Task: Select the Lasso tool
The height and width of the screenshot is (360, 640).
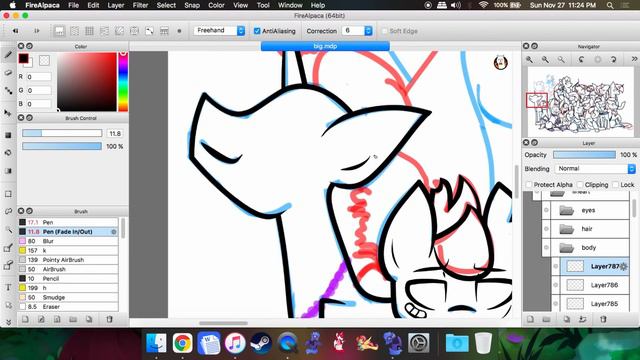Action: click(8, 211)
